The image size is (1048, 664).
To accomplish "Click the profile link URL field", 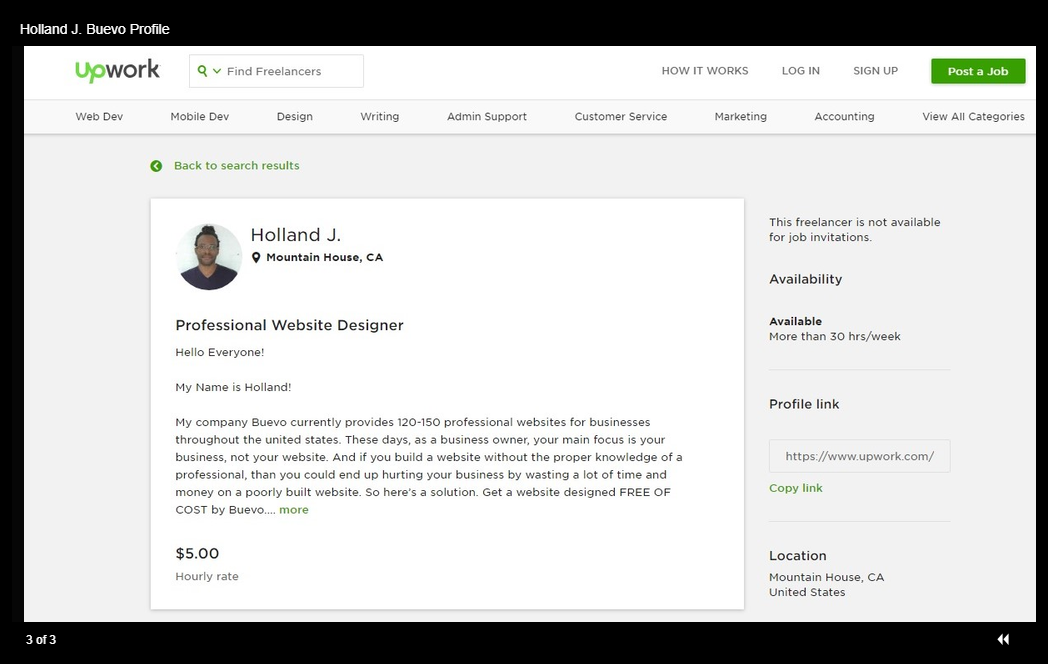I will (859, 456).
